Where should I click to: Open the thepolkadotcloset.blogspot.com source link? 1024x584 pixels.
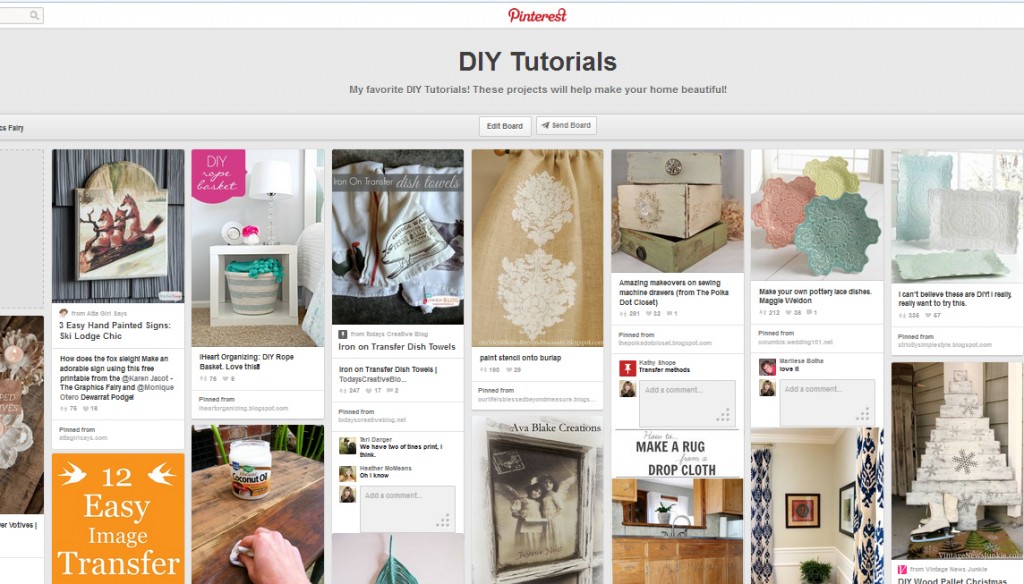point(665,343)
